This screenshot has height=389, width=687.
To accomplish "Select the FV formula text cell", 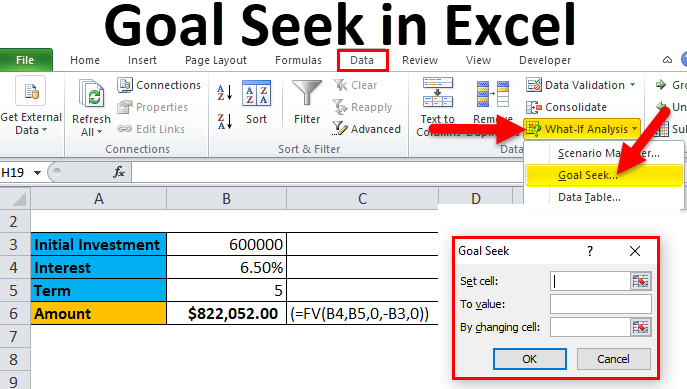I will click(x=362, y=313).
